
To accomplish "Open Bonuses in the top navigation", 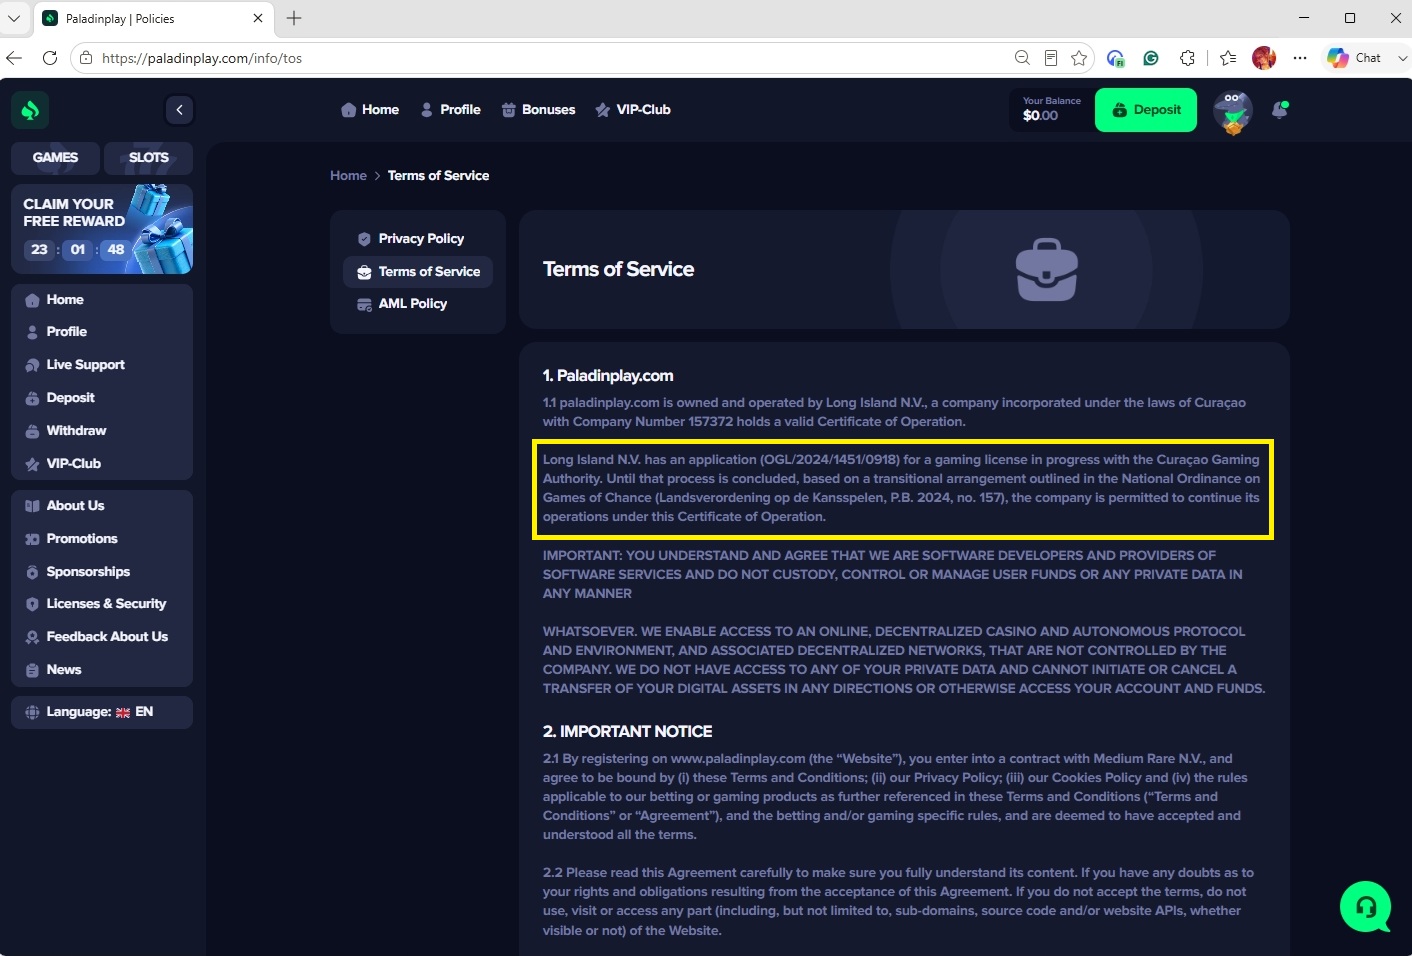I will (538, 110).
